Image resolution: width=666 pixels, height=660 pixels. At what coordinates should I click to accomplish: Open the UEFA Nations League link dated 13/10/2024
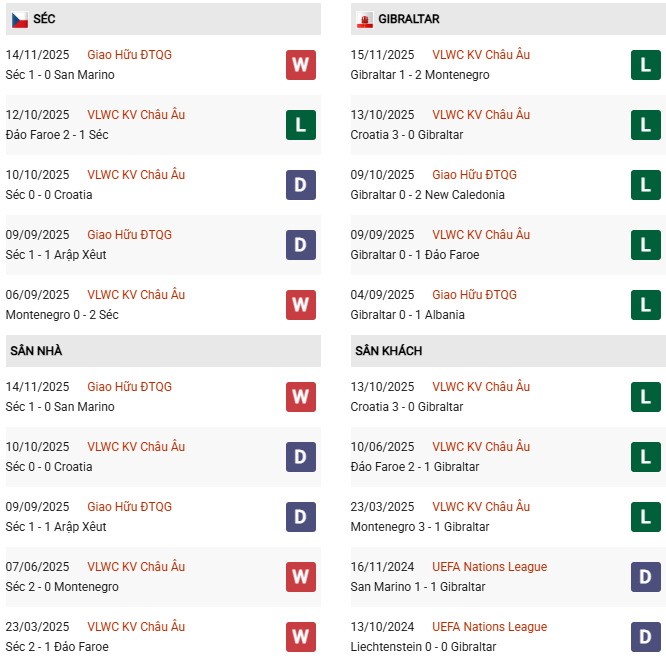click(489, 627)
